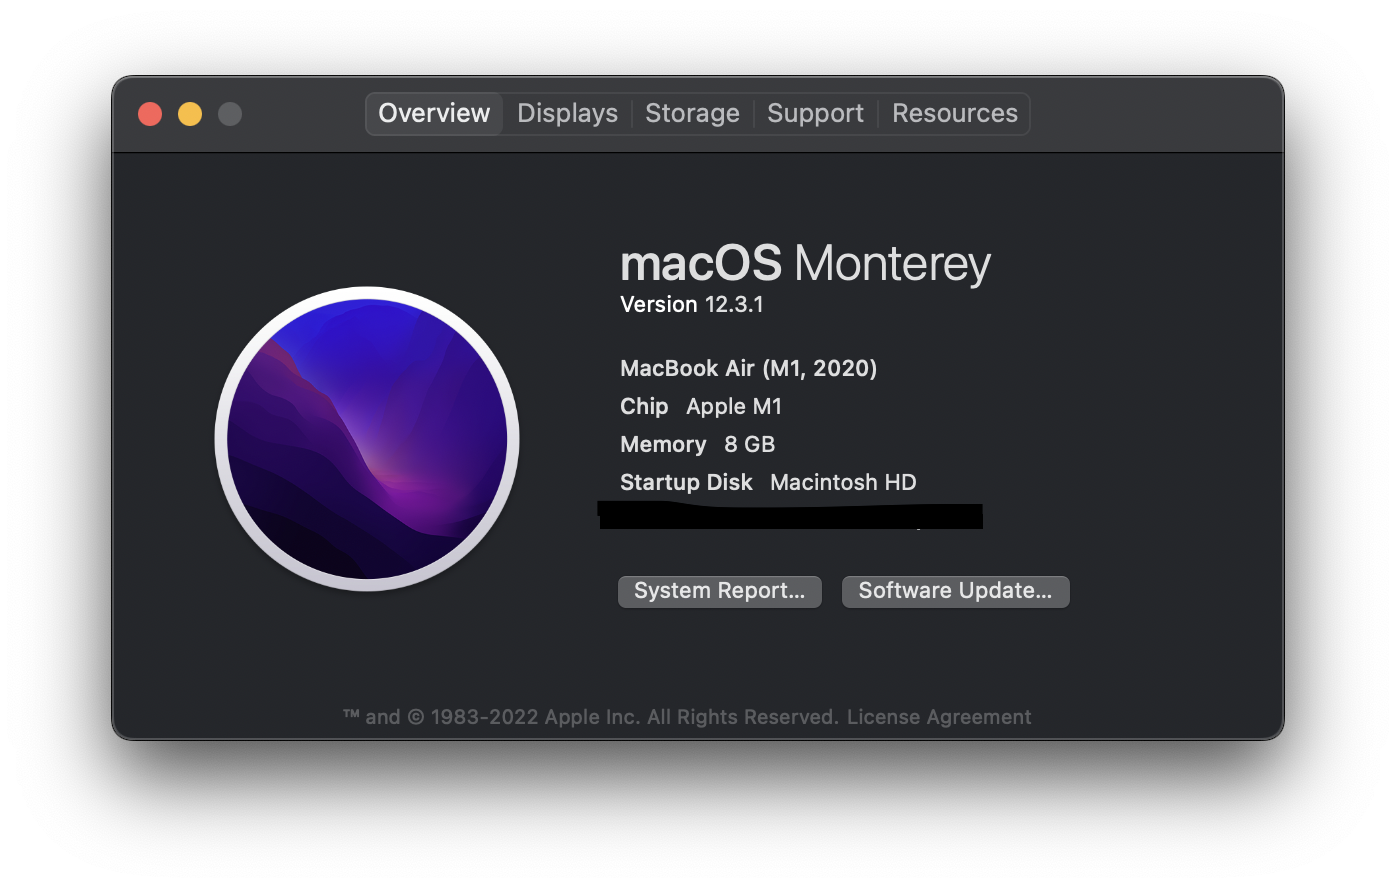This screenshot has height=888, width=1396.
Task: Click the blacked-out serial number bar
Action: pyautogui.click(x=790, y=517)
